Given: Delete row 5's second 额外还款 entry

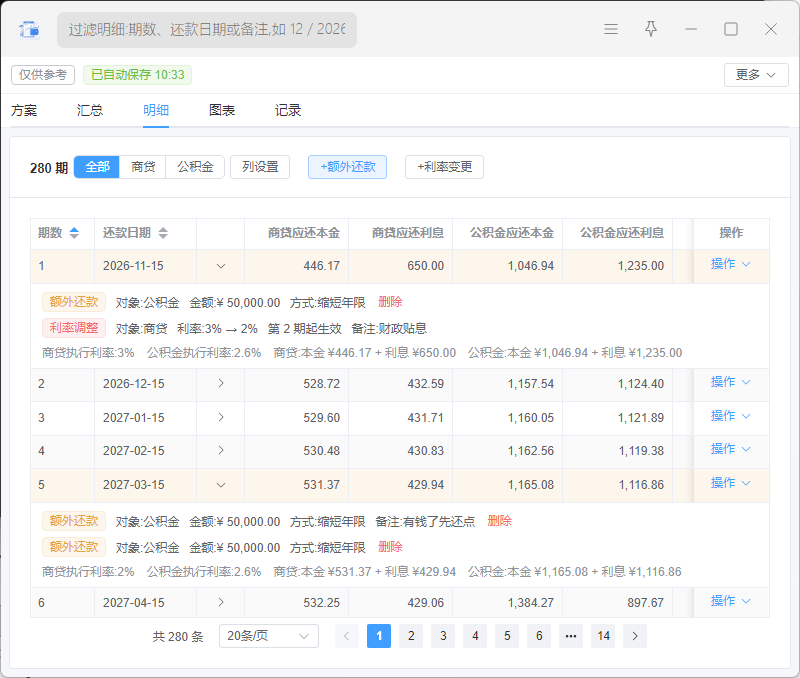Looking at the screenshot, I should click(390, 547).
